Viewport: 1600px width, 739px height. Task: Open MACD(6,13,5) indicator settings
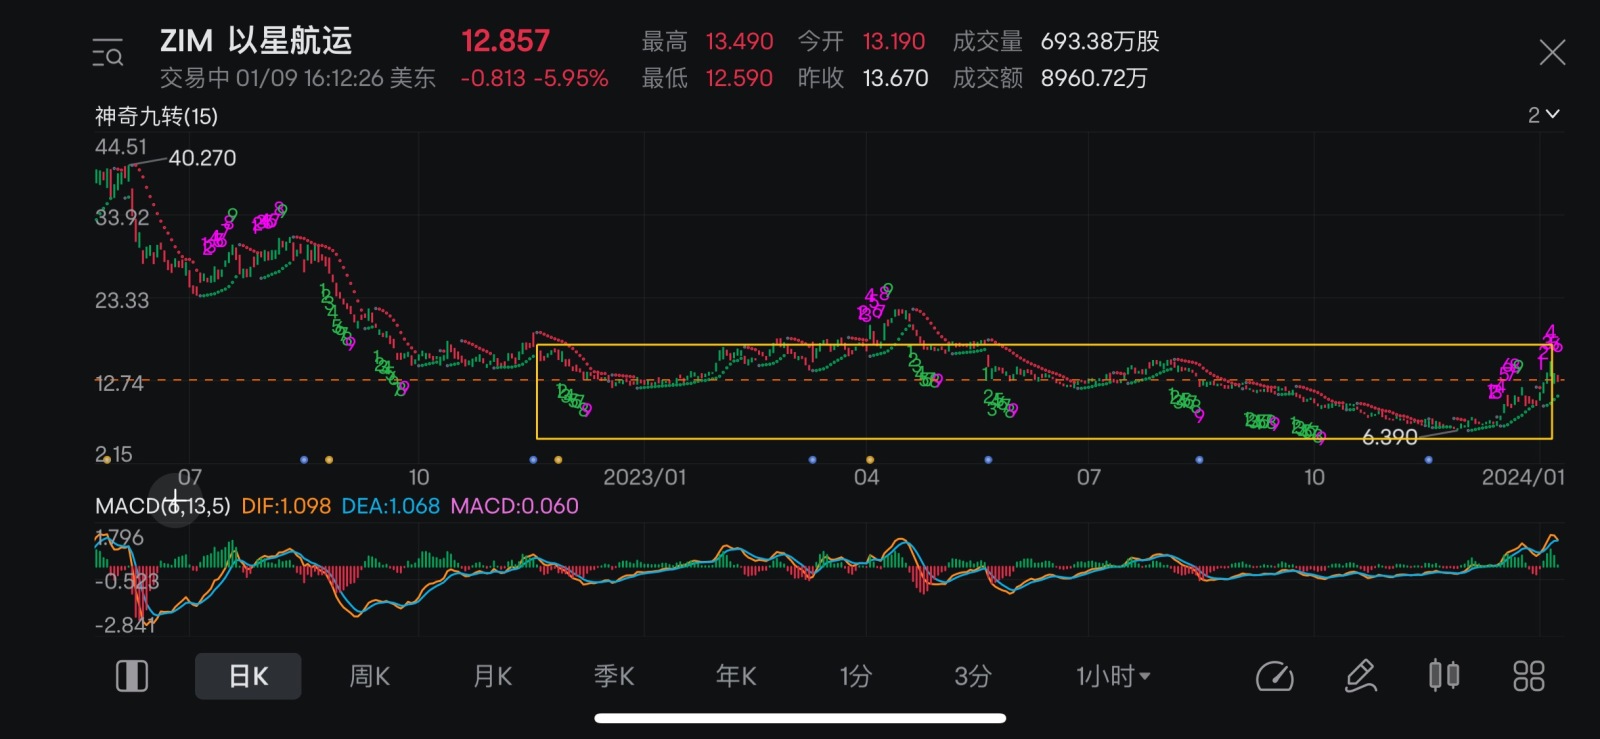[x=163, y=506]
